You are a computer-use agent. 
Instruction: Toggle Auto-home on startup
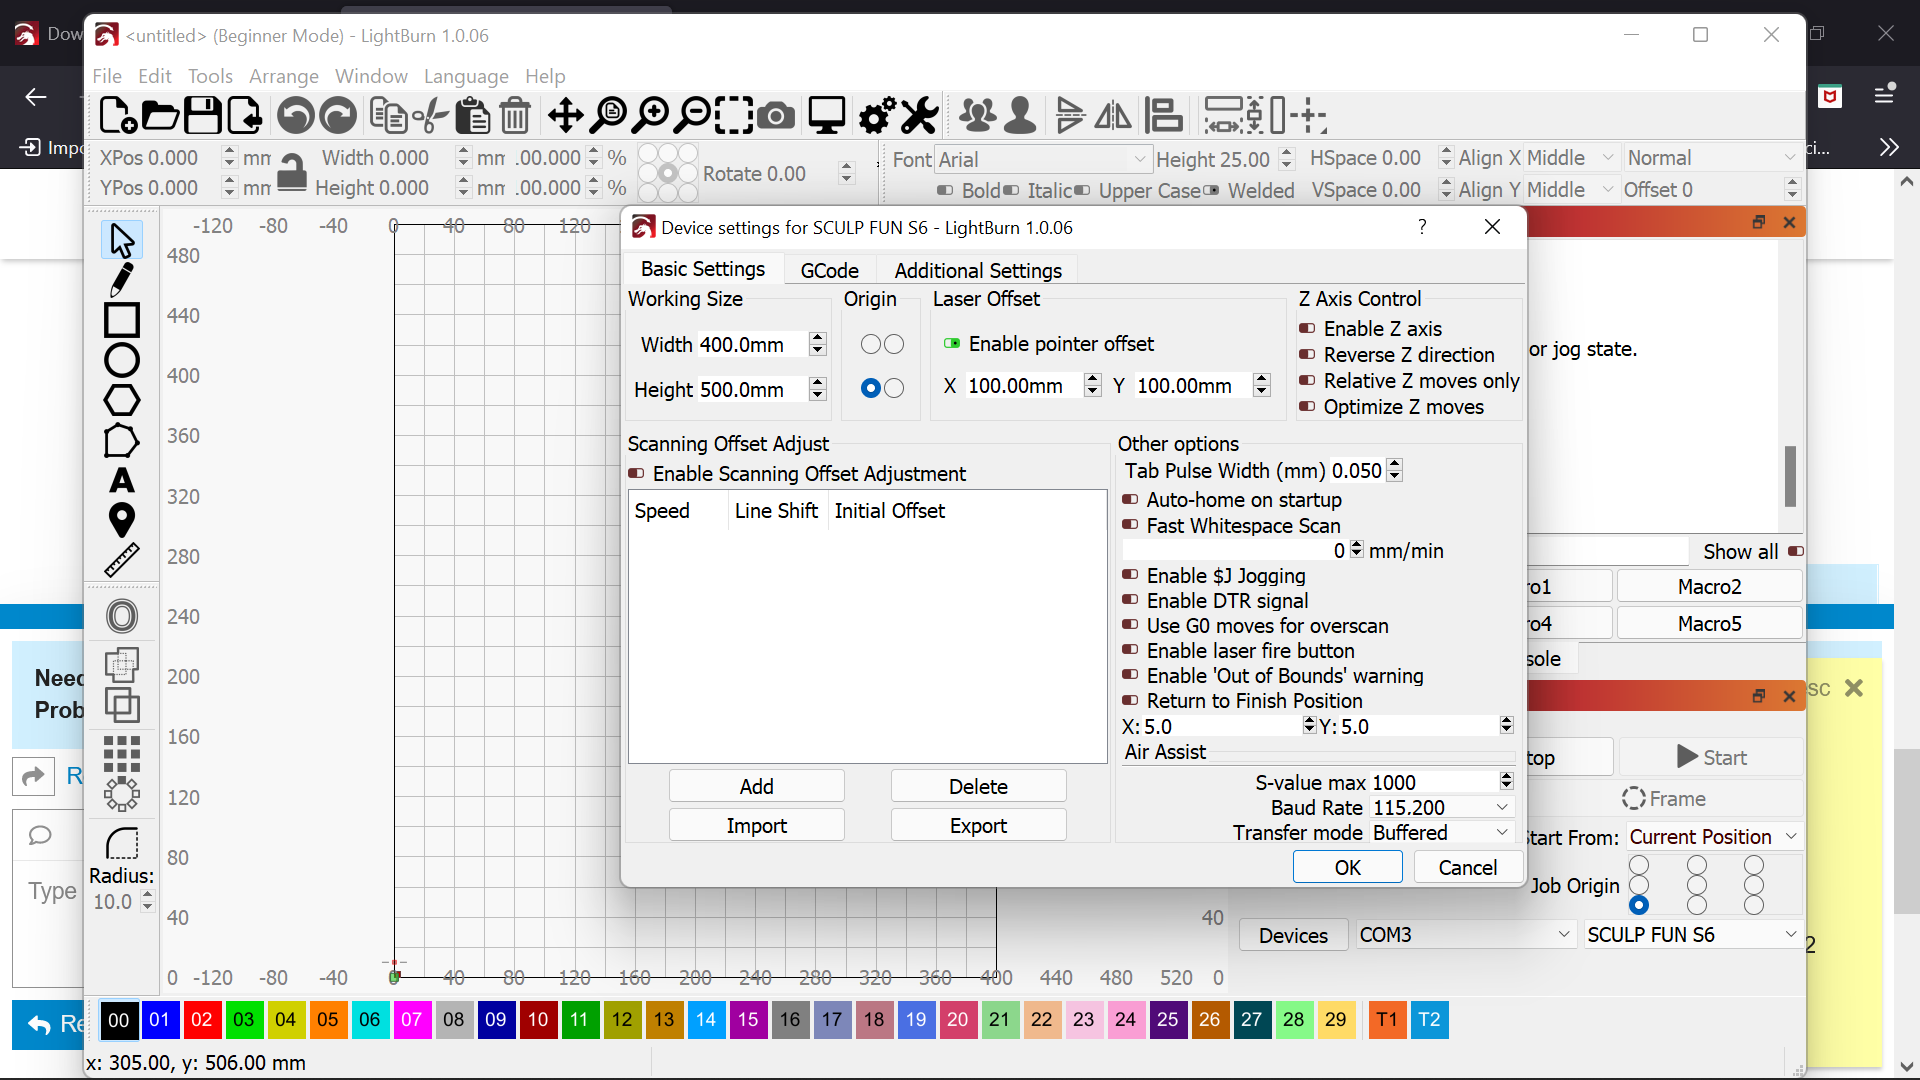pos(1130,500)
